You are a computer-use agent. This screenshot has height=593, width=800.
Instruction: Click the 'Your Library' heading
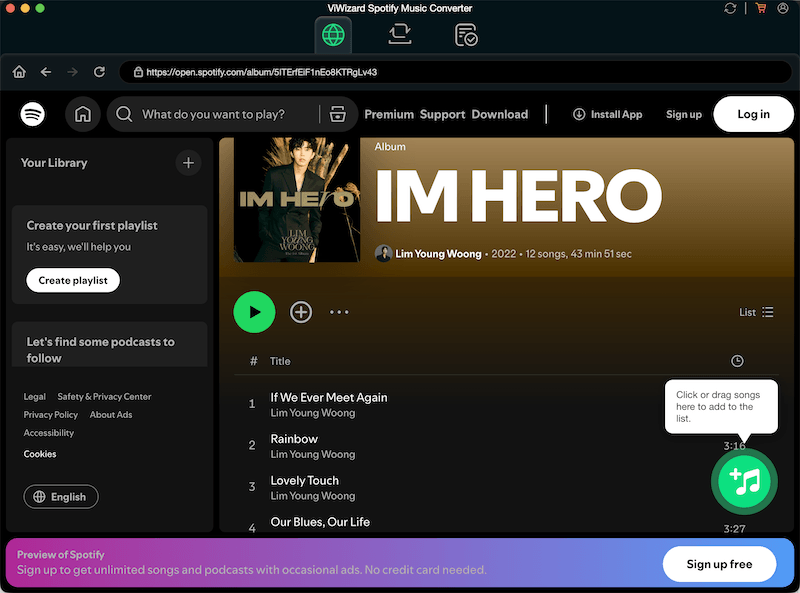point(54,163)
